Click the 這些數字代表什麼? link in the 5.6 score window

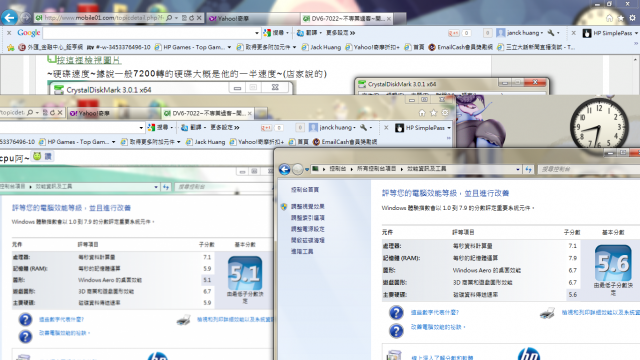434,312
